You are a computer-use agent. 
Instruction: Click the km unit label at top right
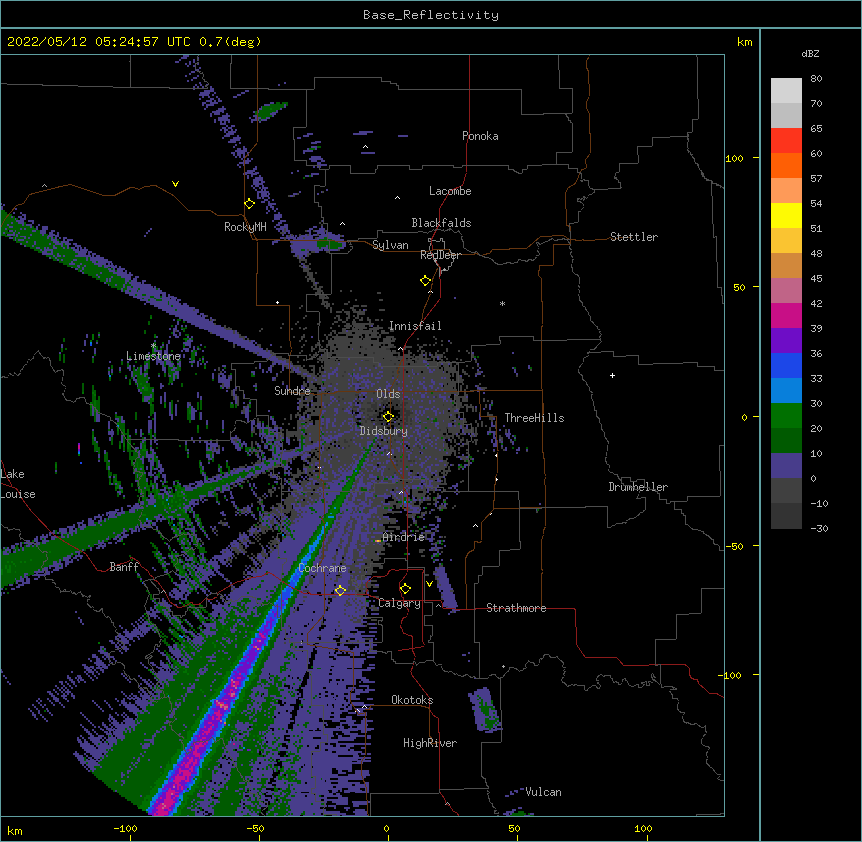(744, 42)
